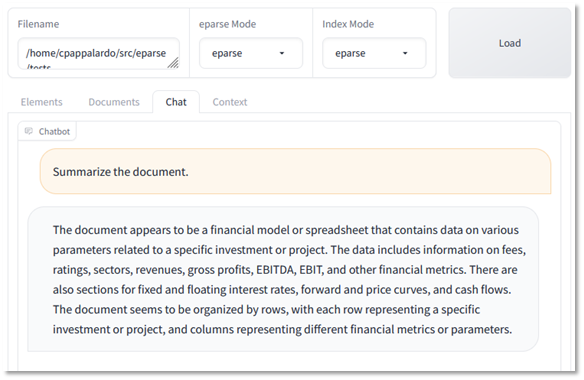Click the Filename path input field
This screenshot has width=584, height=380.
pos(99,53)
